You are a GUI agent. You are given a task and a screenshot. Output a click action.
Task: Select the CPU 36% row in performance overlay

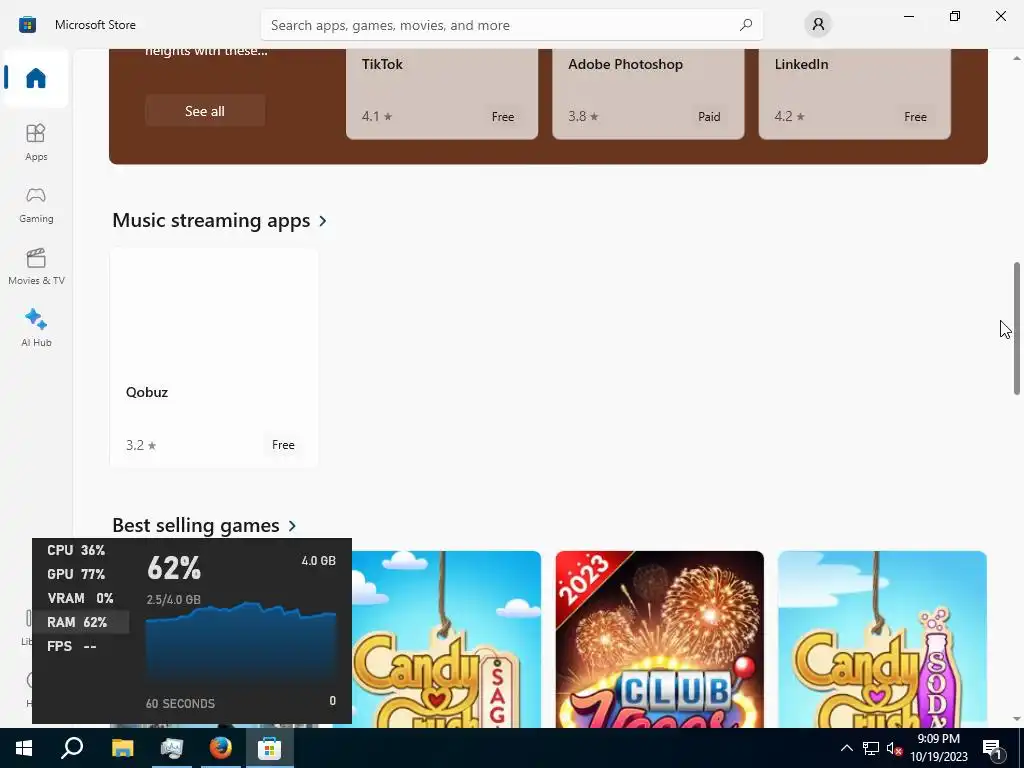coord(81,551)
